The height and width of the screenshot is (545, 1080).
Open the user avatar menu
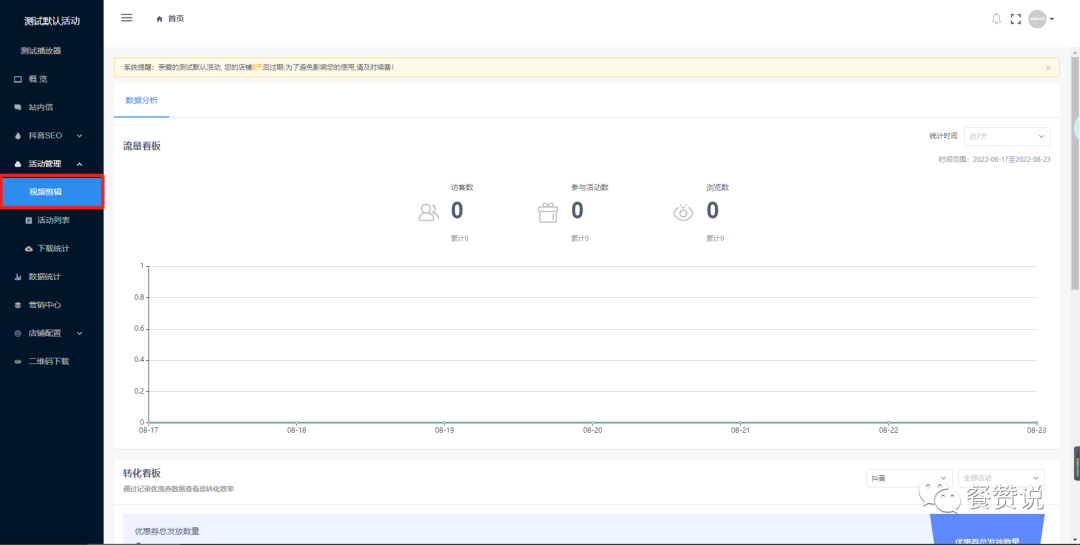coord(1037,19)
